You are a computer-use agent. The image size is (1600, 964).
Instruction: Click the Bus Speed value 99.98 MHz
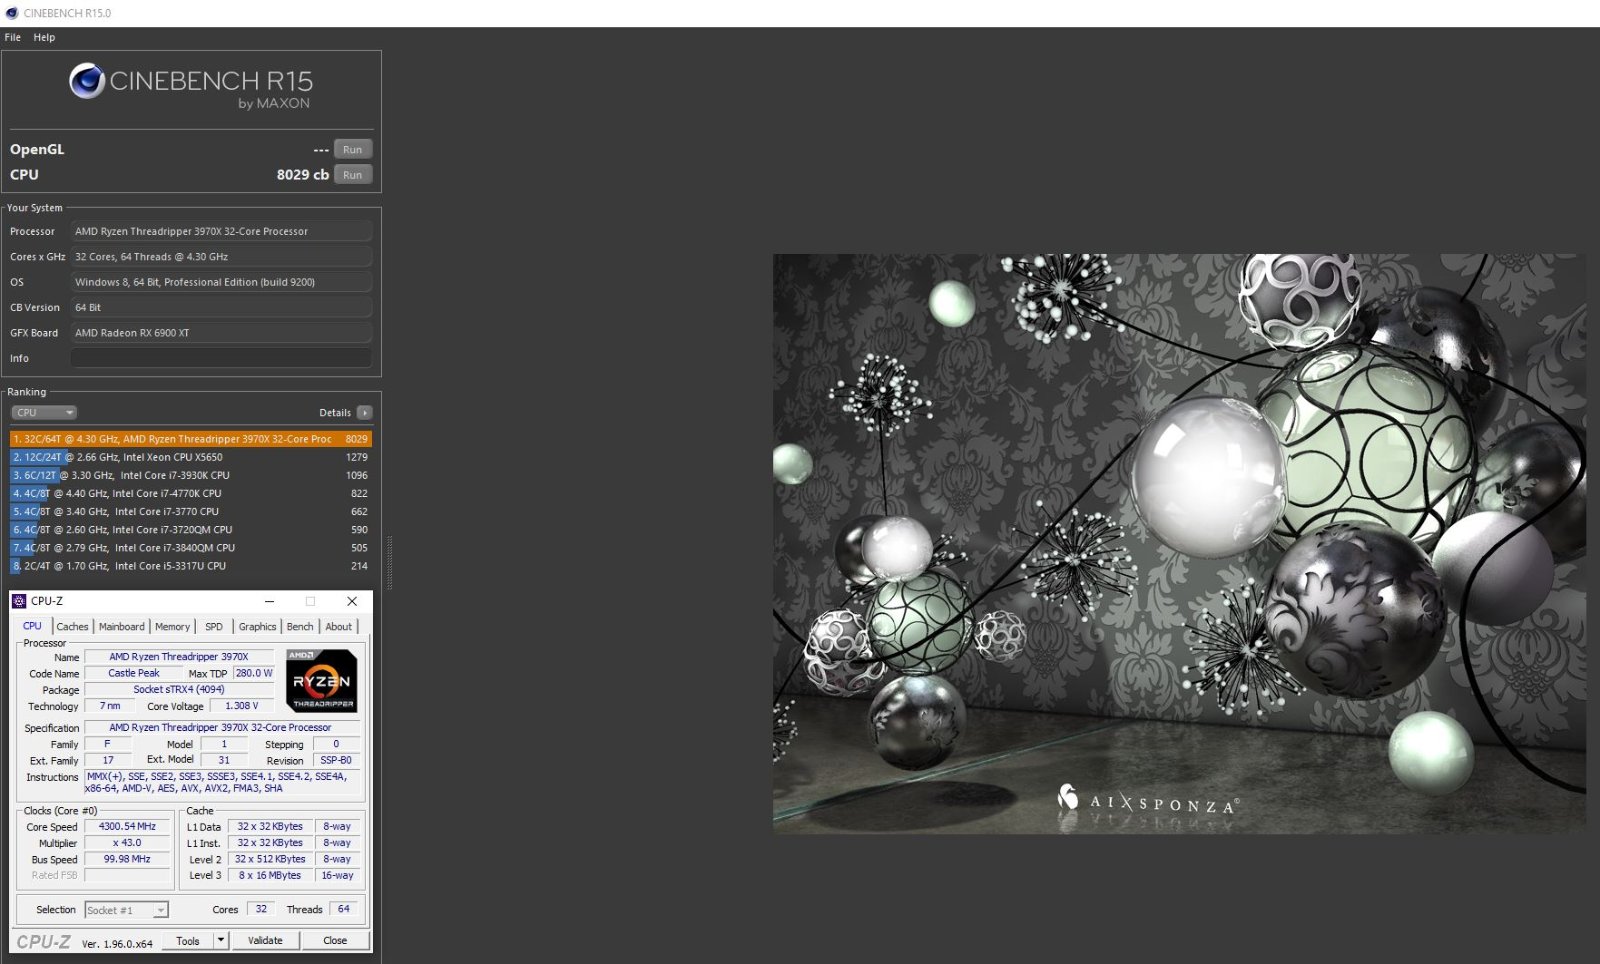127,859
